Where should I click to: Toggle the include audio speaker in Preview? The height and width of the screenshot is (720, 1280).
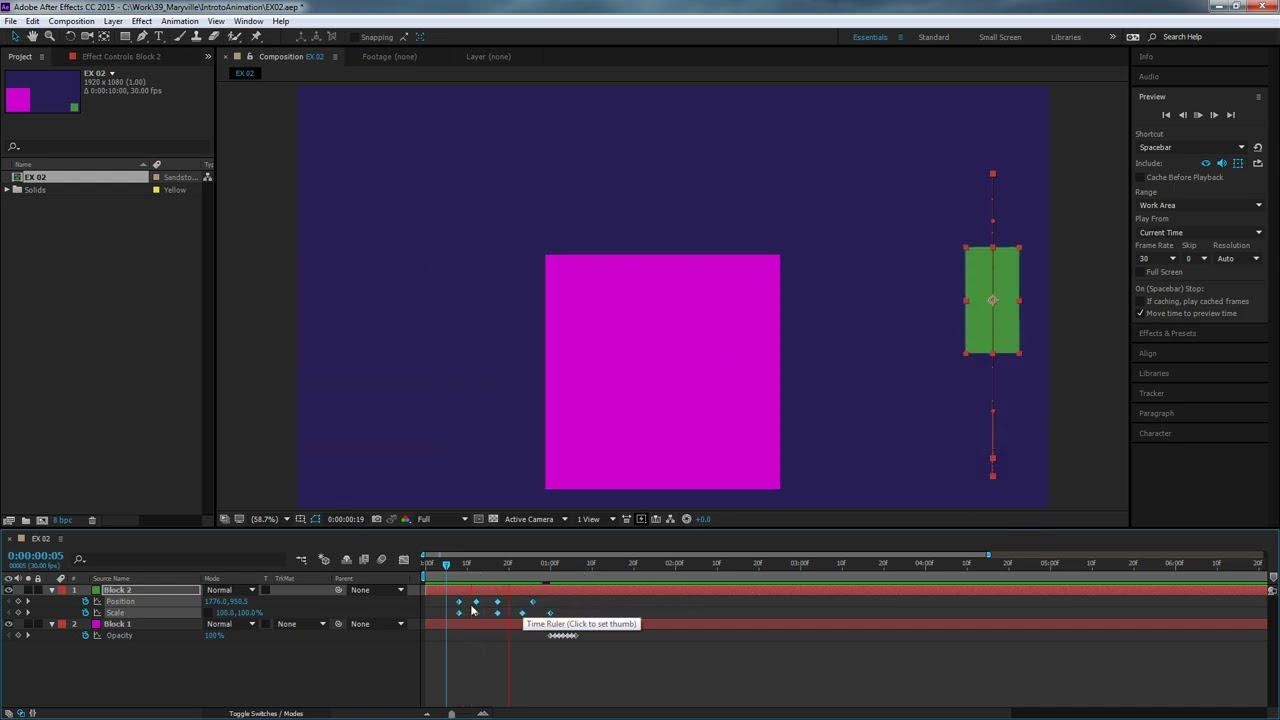click(1222, 163)
